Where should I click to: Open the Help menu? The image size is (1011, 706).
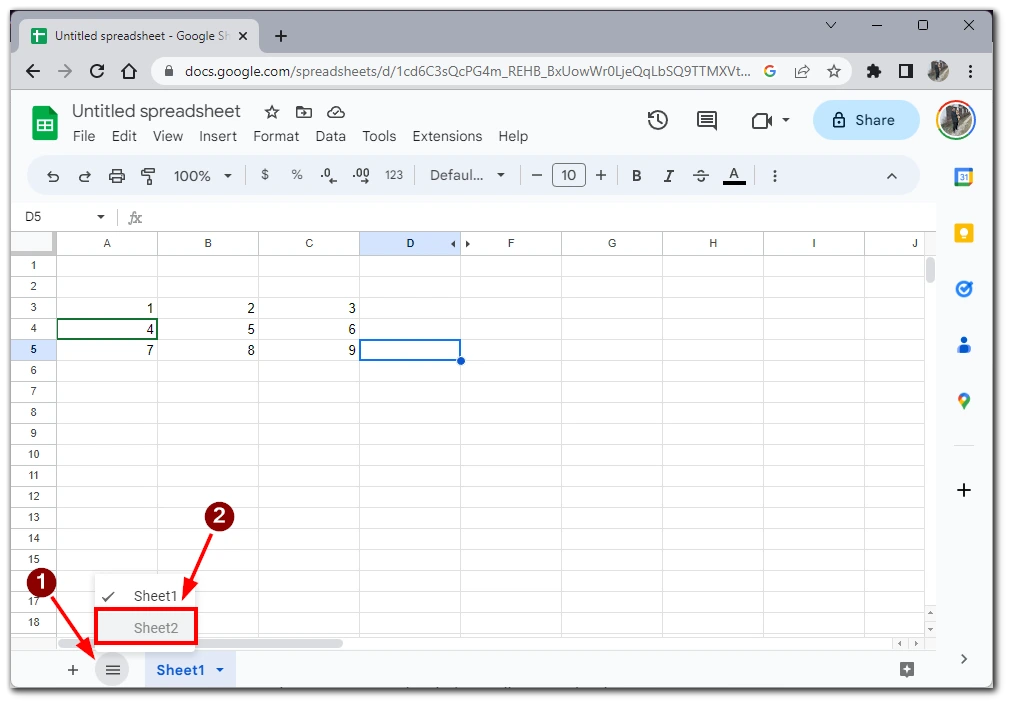coord(513,136)
